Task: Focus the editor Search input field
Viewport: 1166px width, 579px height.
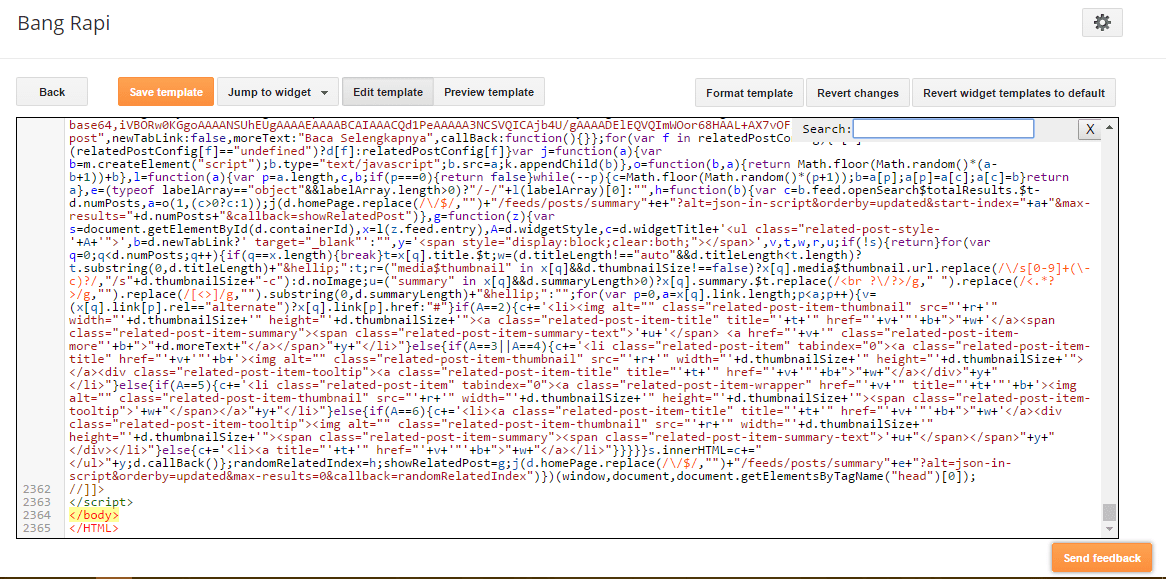Action: [x=944, y=129]
